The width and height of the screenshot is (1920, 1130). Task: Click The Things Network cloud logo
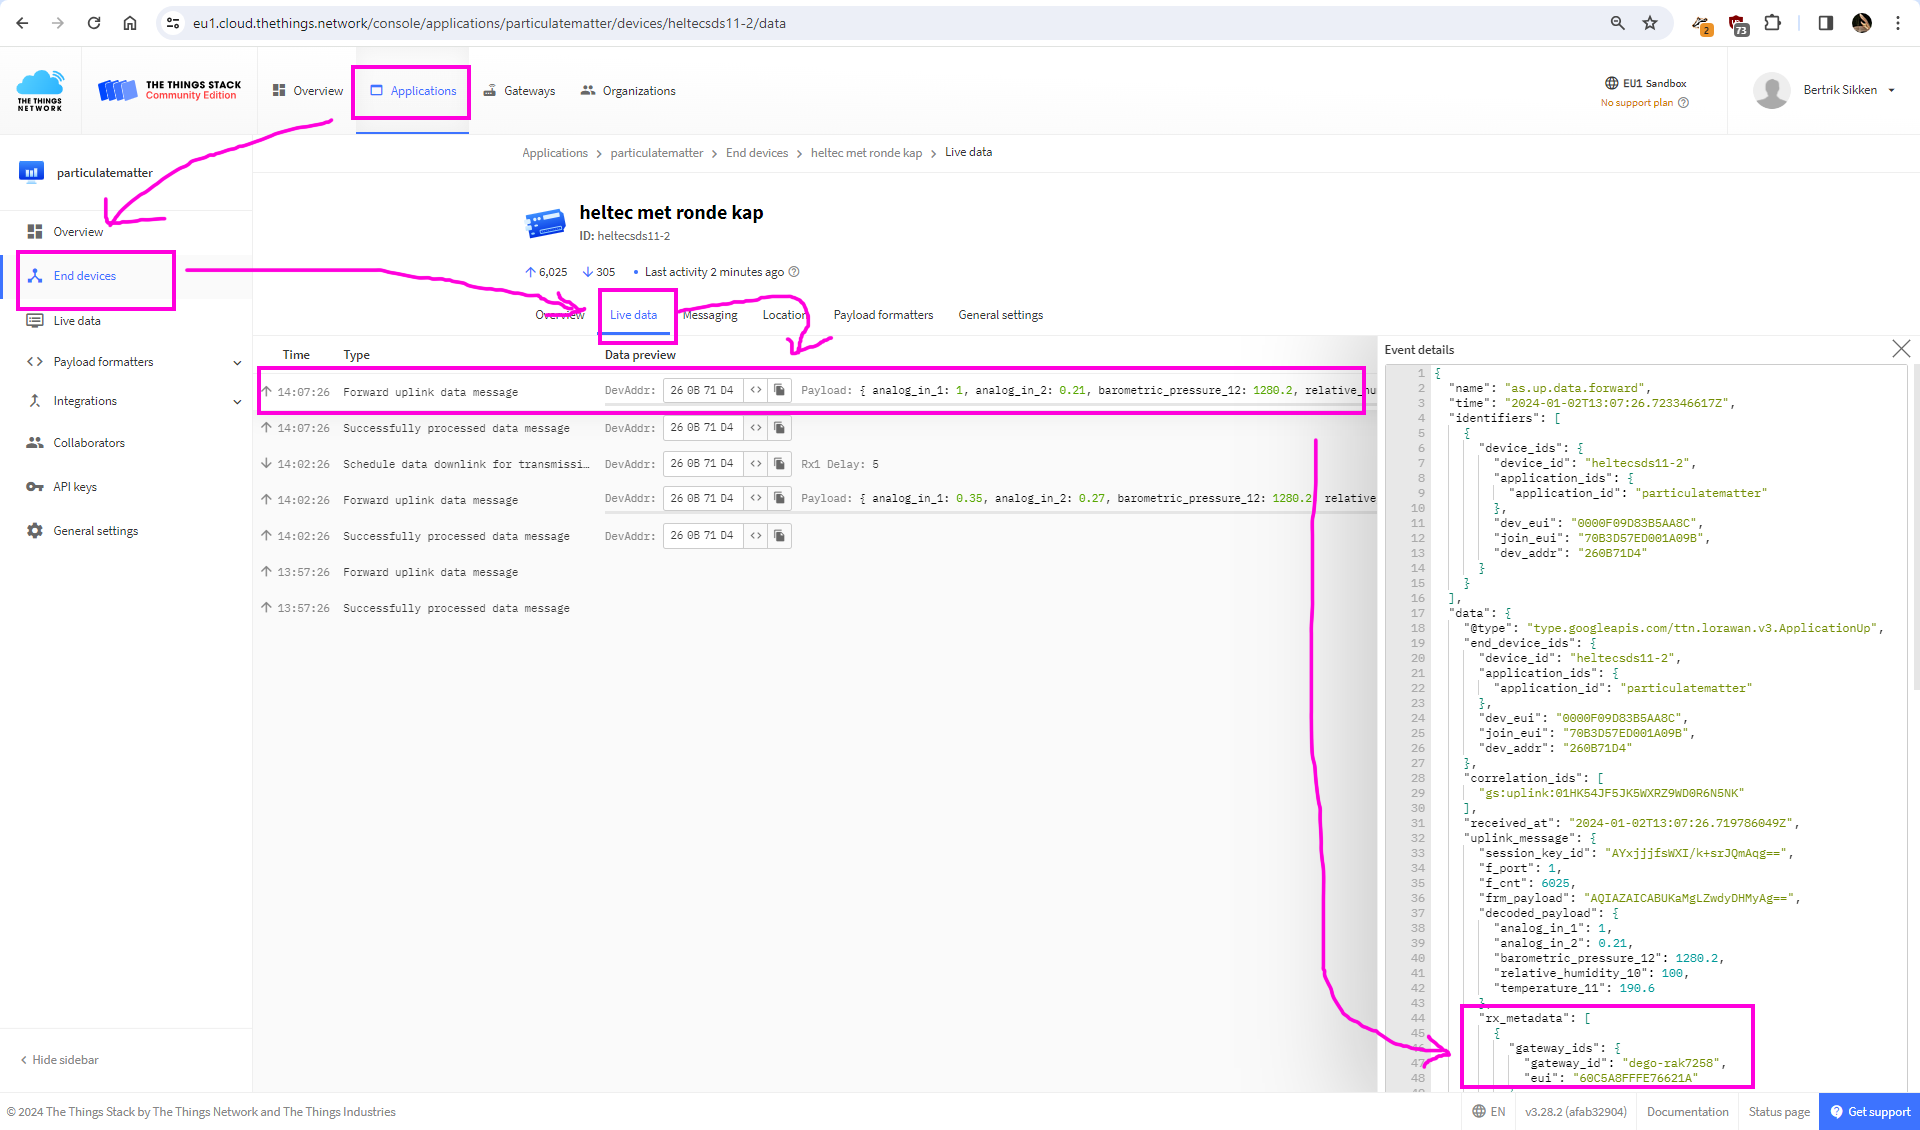[x=40, y=90]
